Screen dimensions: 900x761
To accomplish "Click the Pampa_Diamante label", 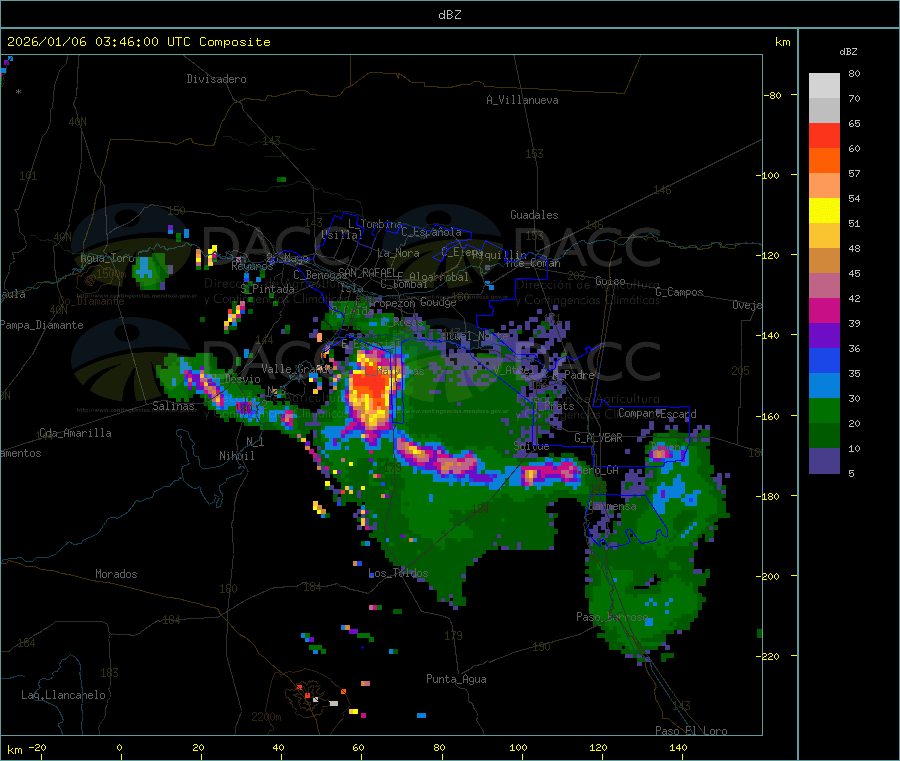I will pos(42,325).
